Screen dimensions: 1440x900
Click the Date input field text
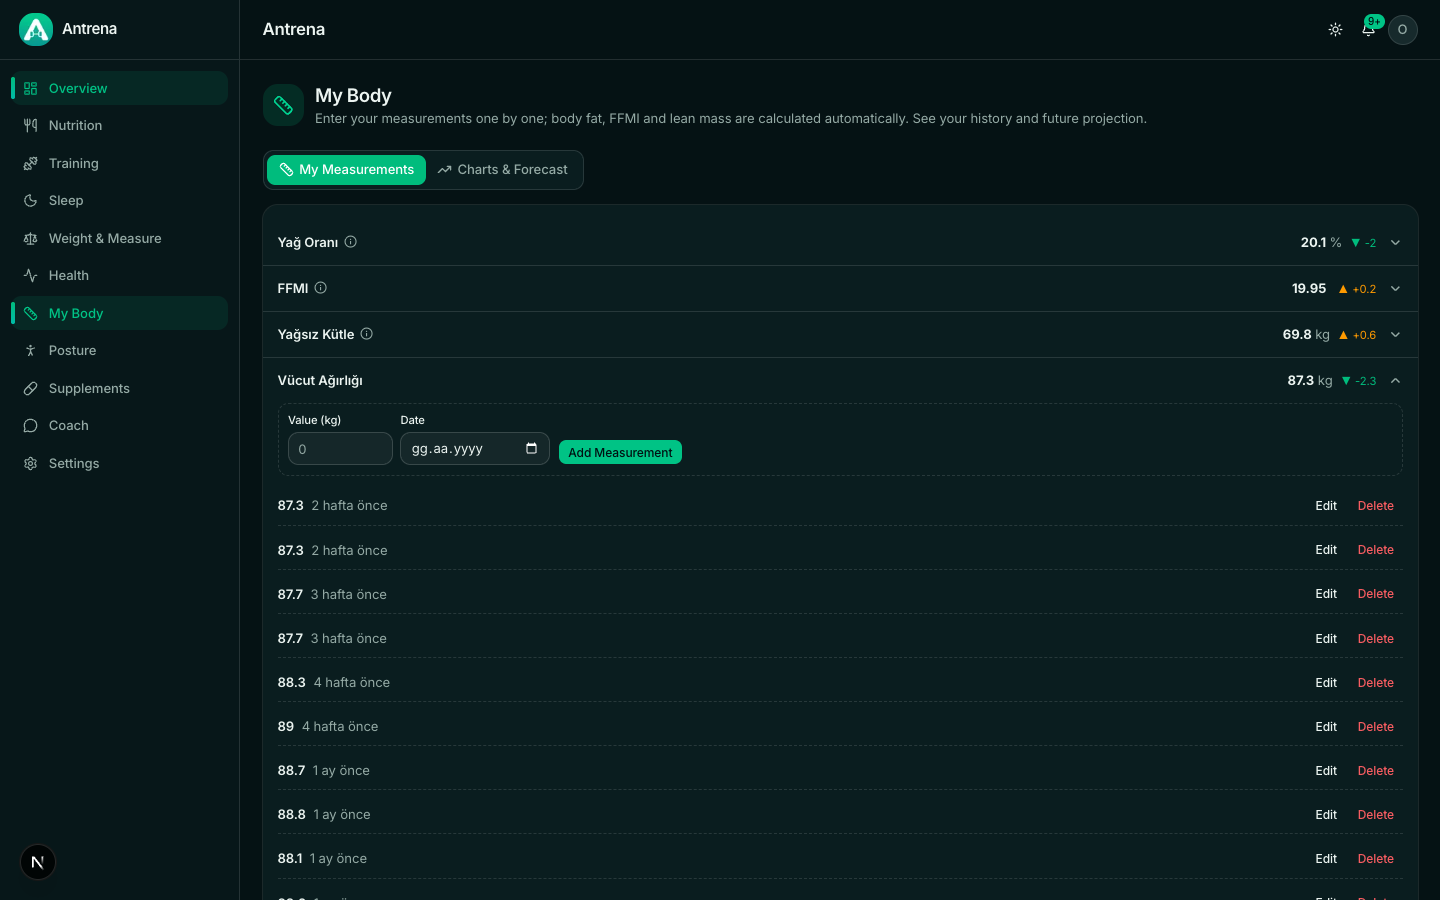pos(448,449)
